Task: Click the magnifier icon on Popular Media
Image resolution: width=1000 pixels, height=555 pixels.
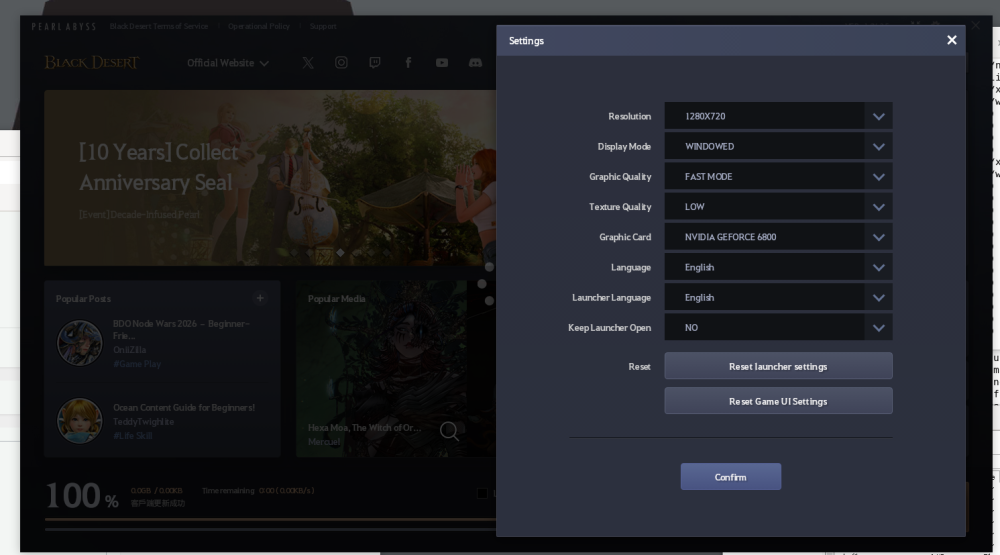Action: (x=450, y=431)
